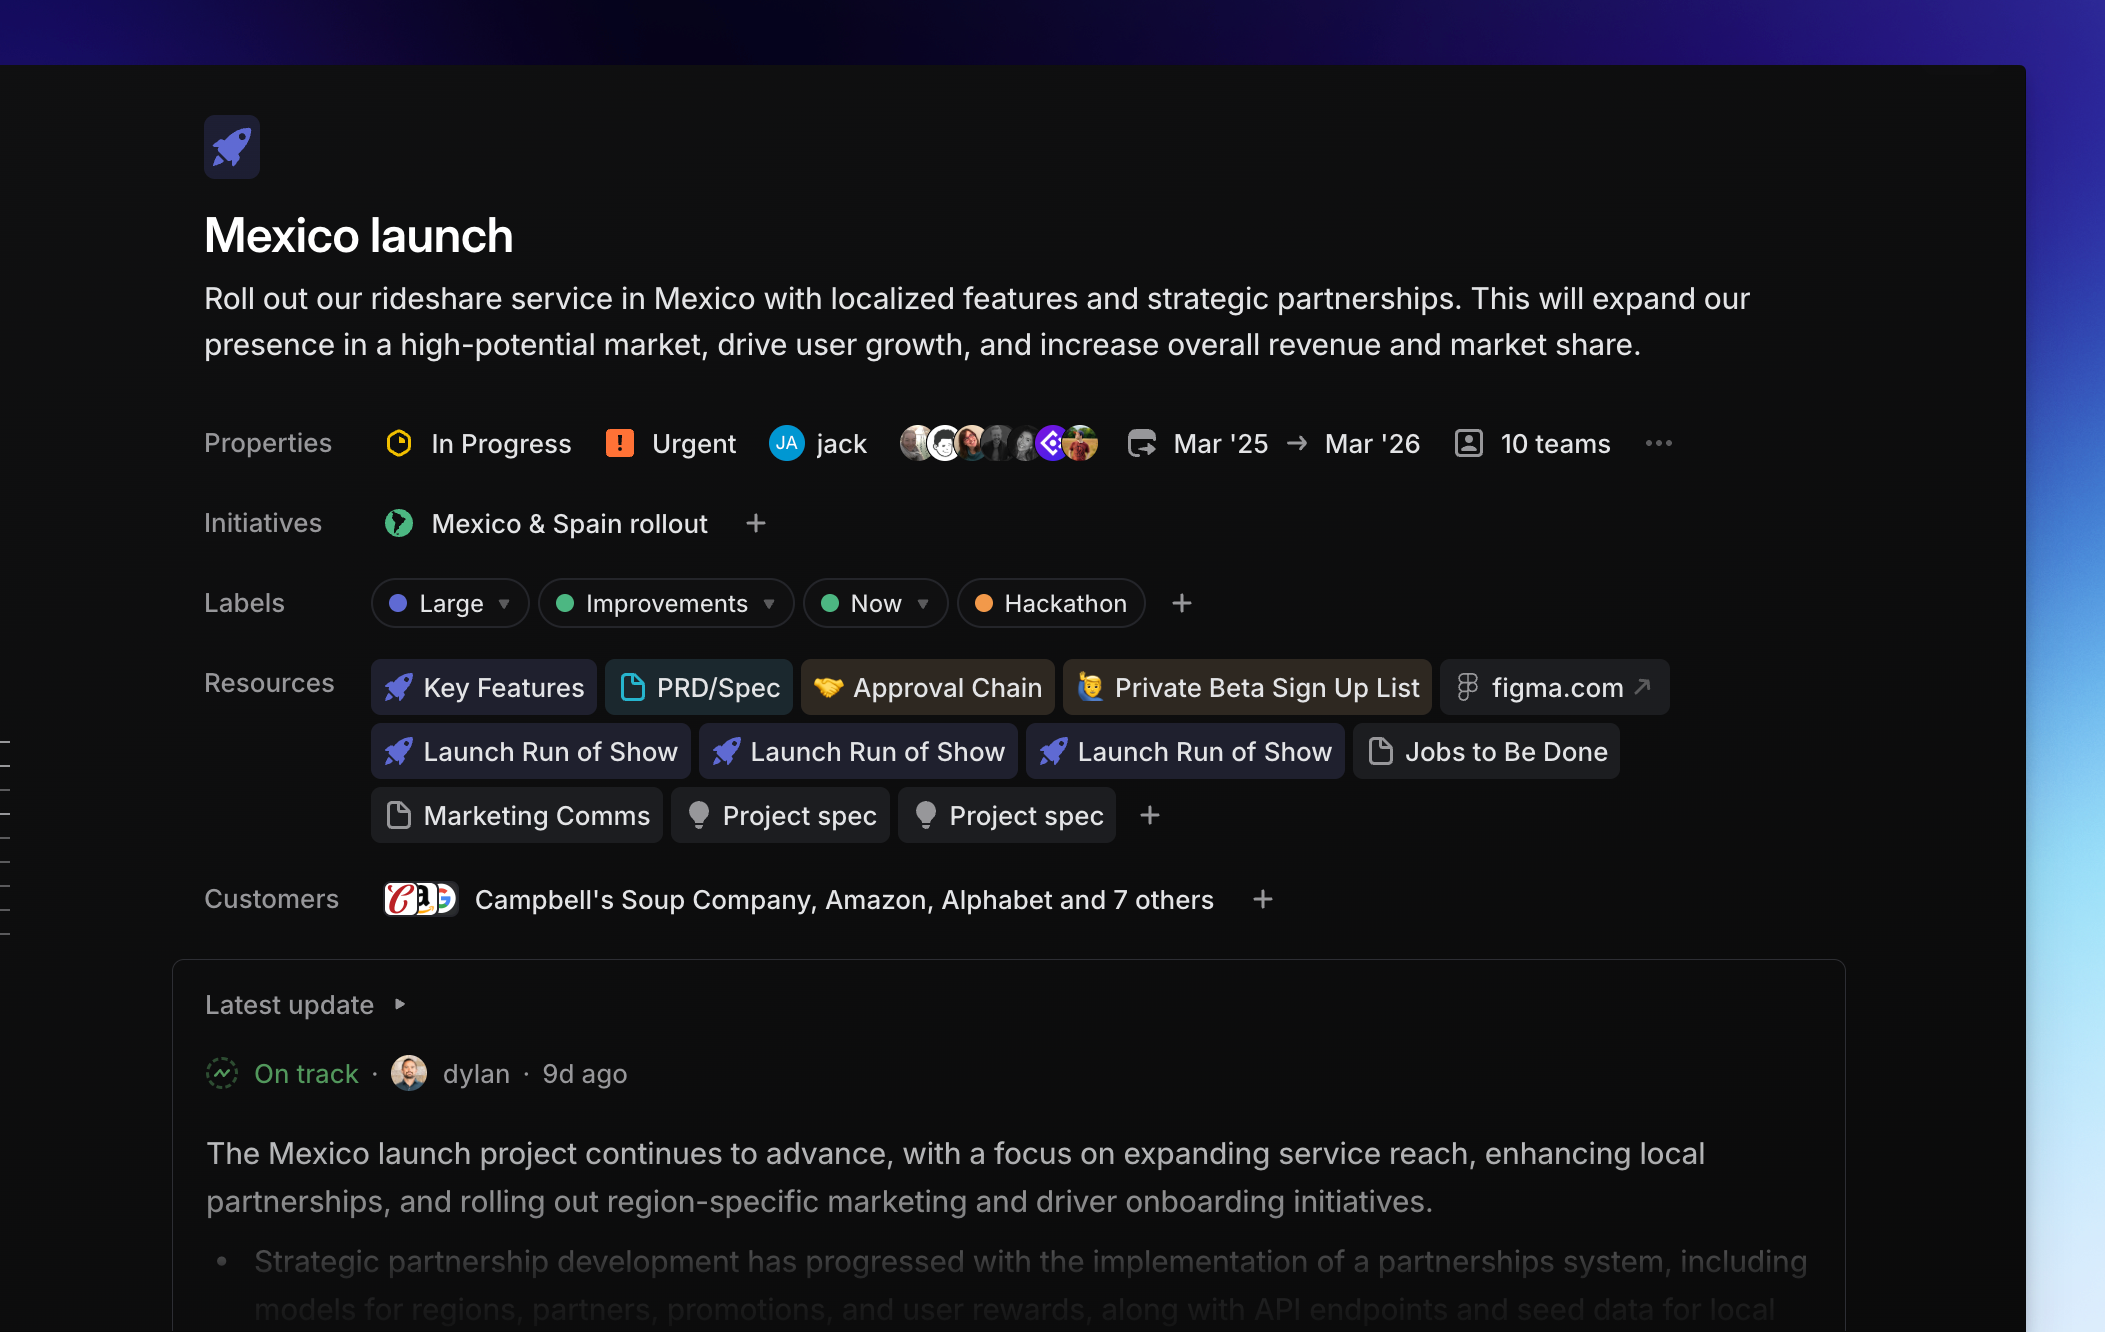Click the rocket project icon at the top
This screenshot has height=1332, width=2105.
(231, 146)
